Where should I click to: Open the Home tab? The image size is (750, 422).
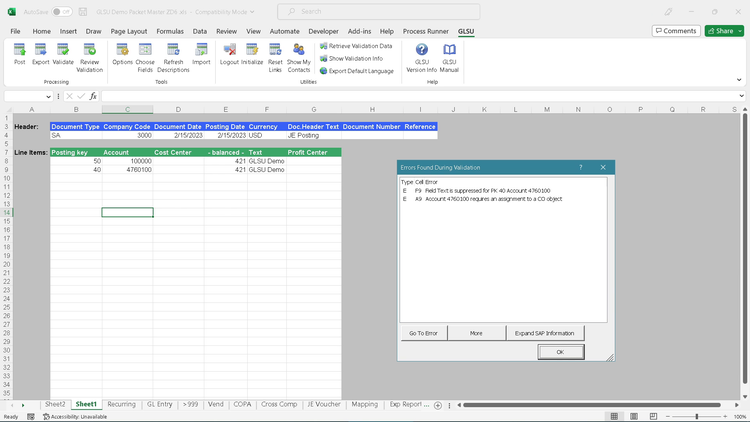(x=42, y=31)
